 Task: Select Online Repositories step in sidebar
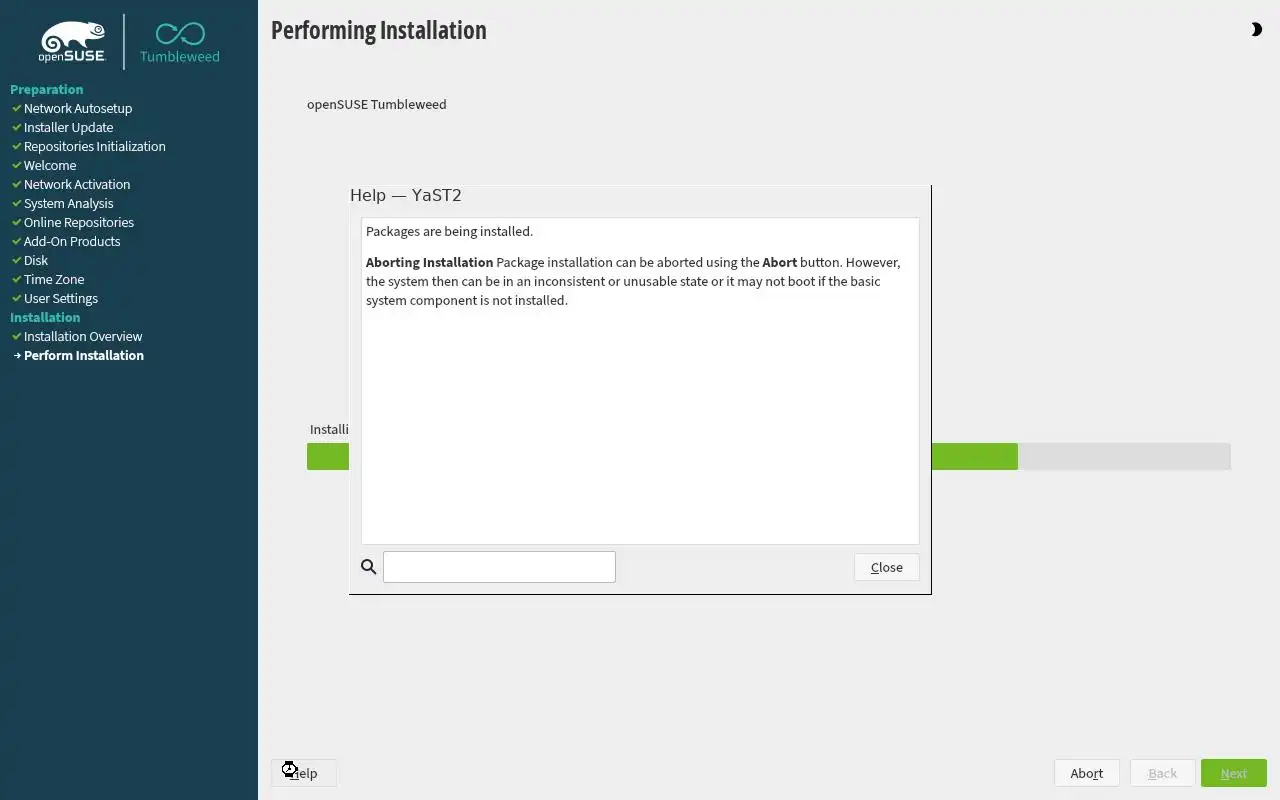pos(79,222)
